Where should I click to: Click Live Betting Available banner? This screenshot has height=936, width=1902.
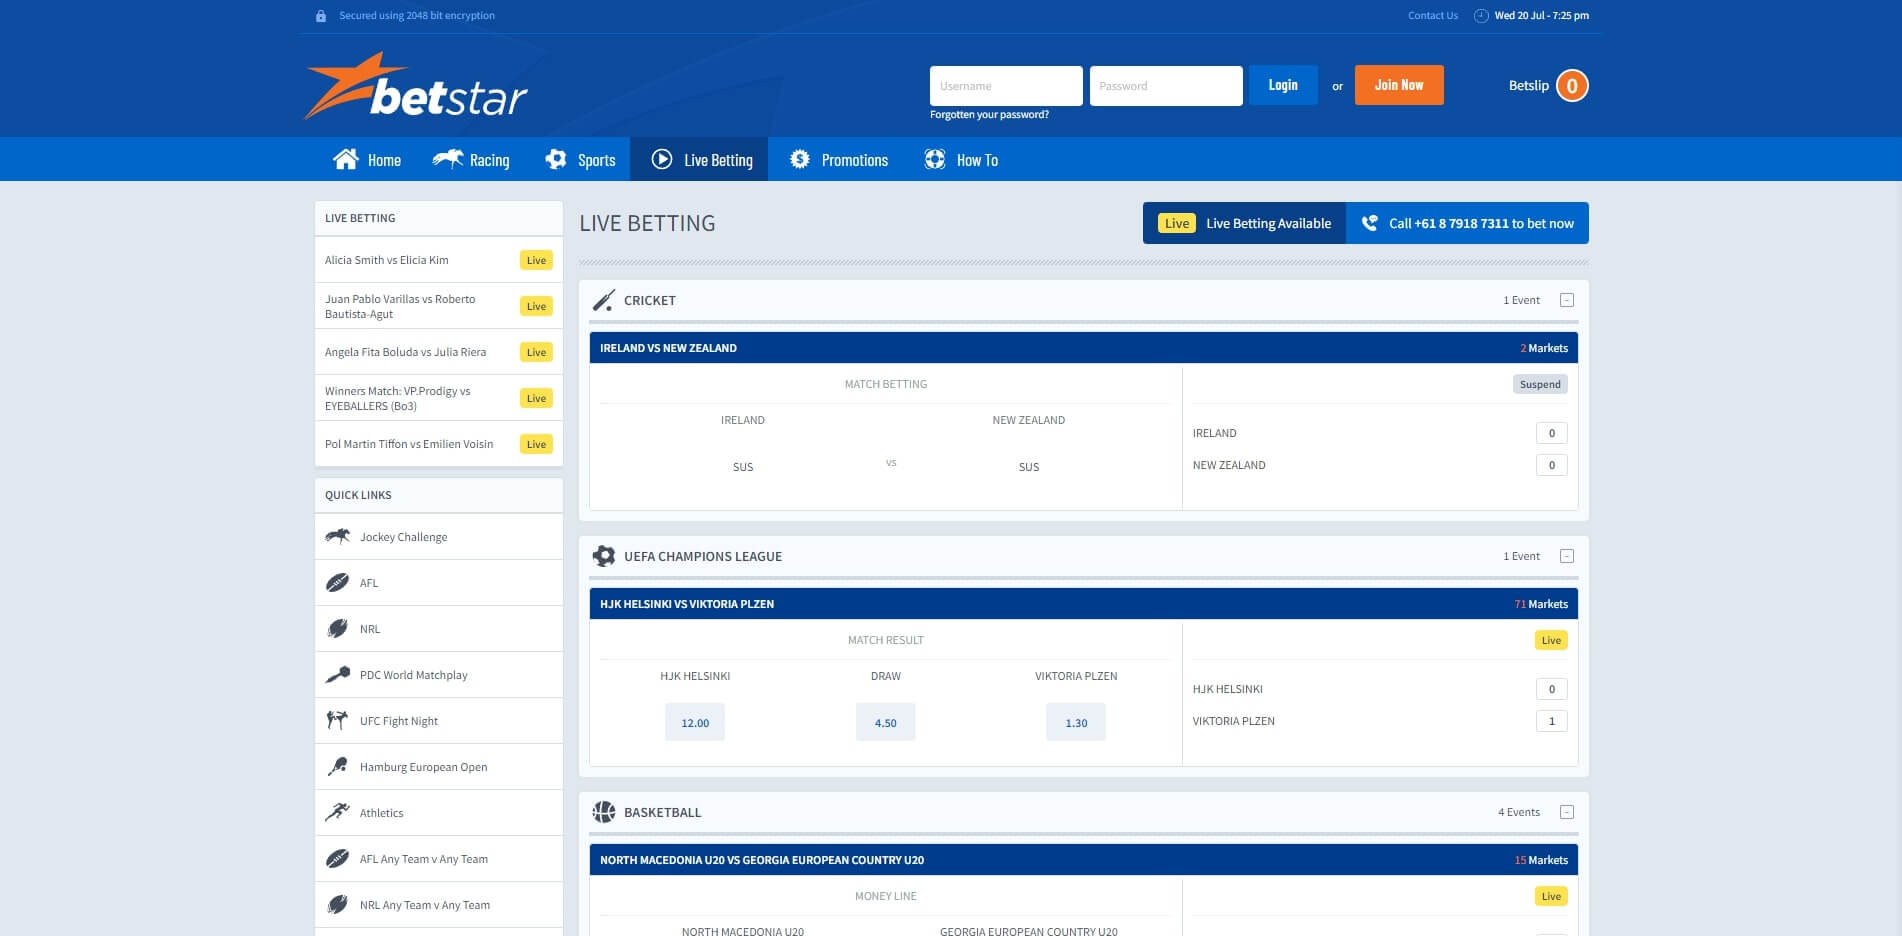pyautogui.click(x=1244, y=223)
